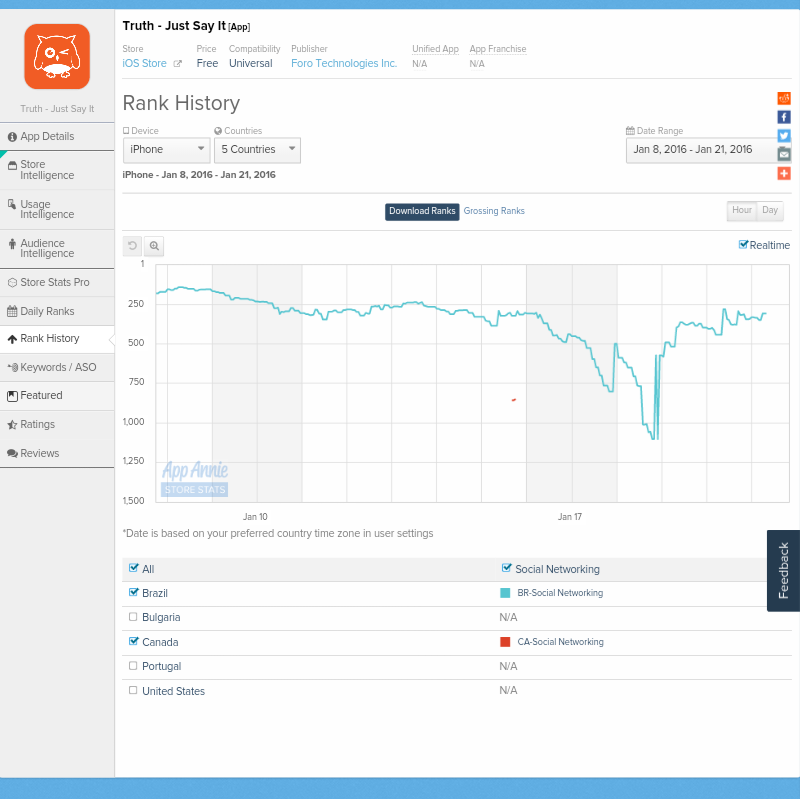Click the BR-Social Networking teal swatch
Viewport: 800px width, 799px height.
pyautogui.click(x=505, y=593)
